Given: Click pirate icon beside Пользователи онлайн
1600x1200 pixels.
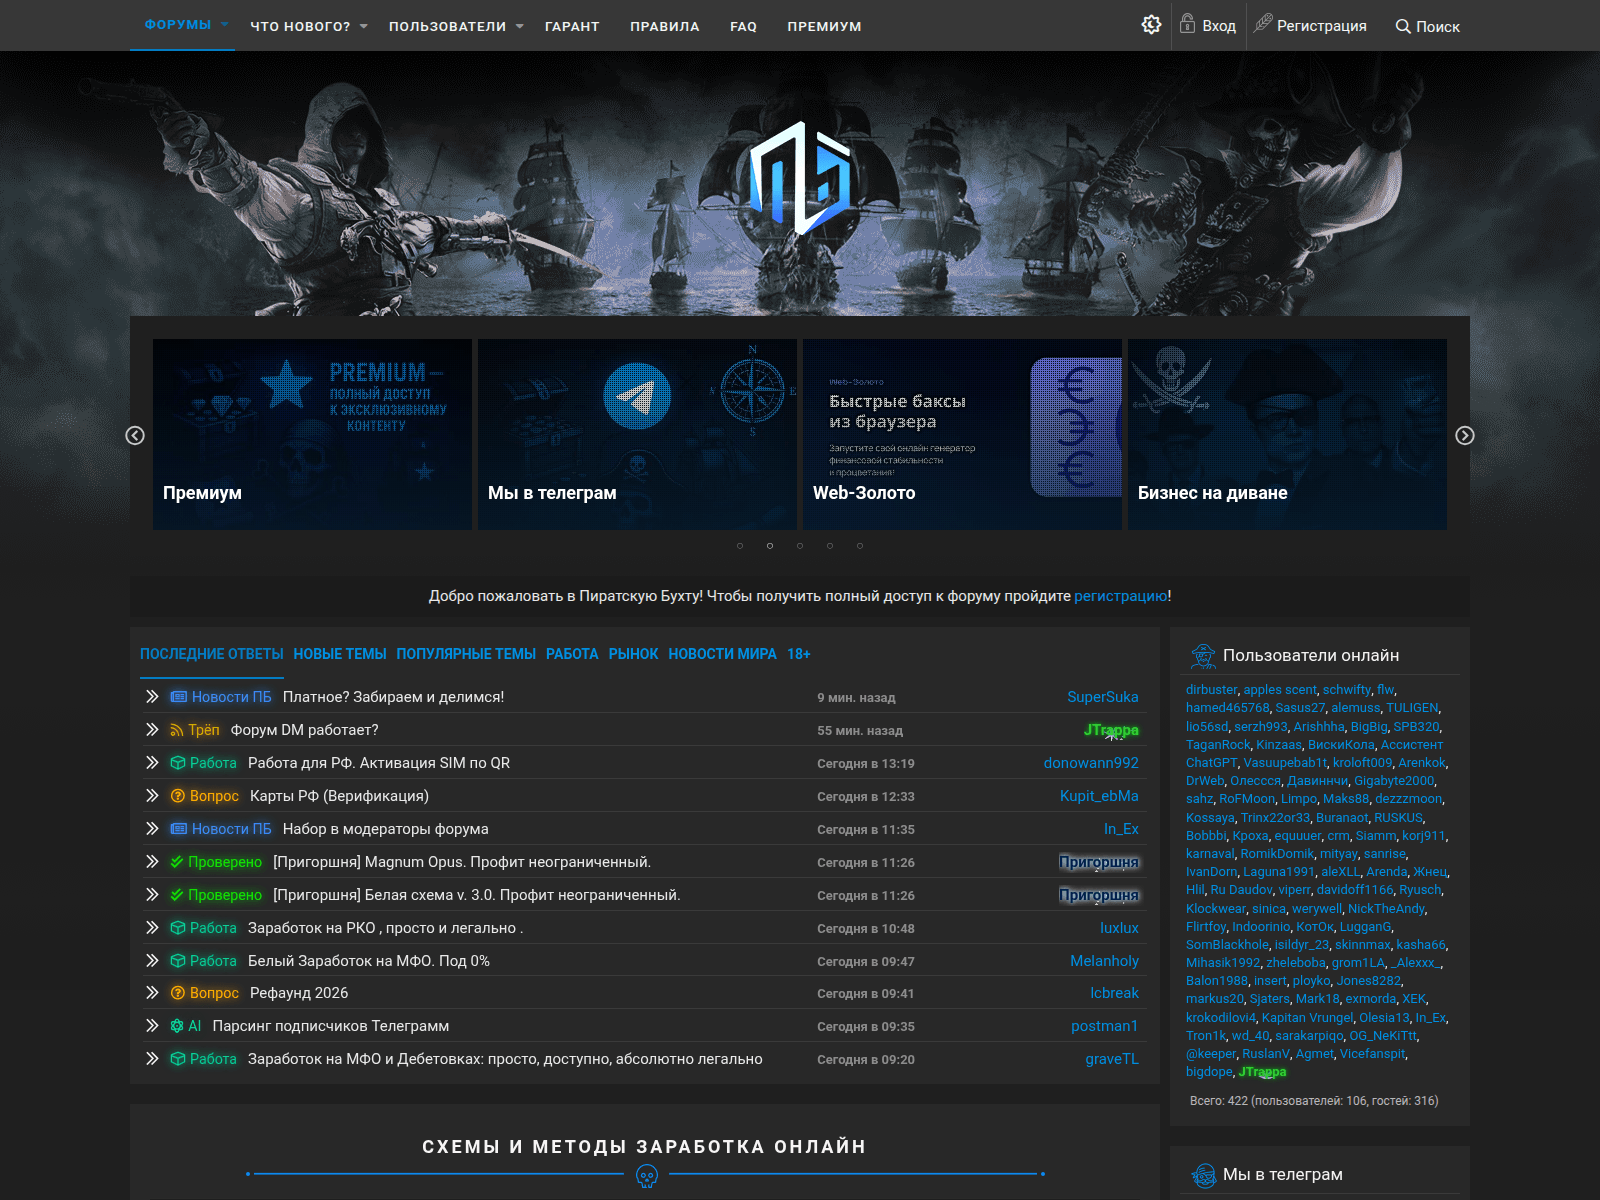Looking at the screenshot, I should (x=1203, y=656).
